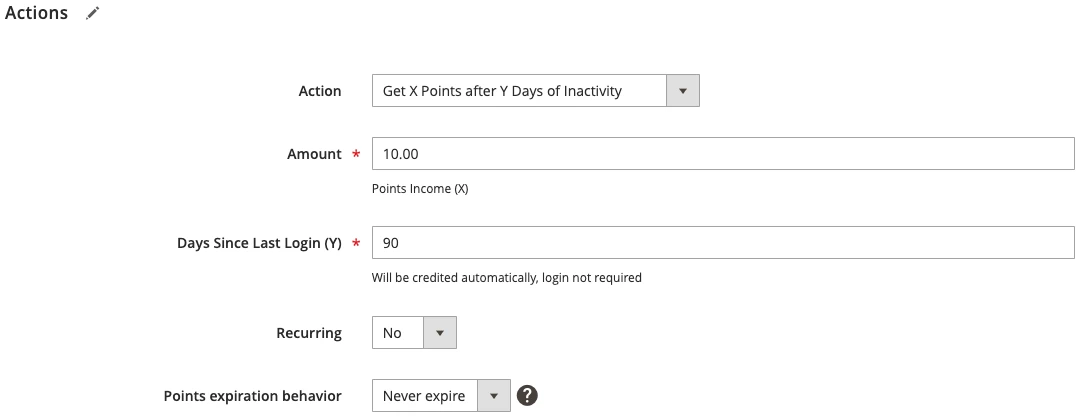Click the Points Income (X) hint text

[420, 188]
